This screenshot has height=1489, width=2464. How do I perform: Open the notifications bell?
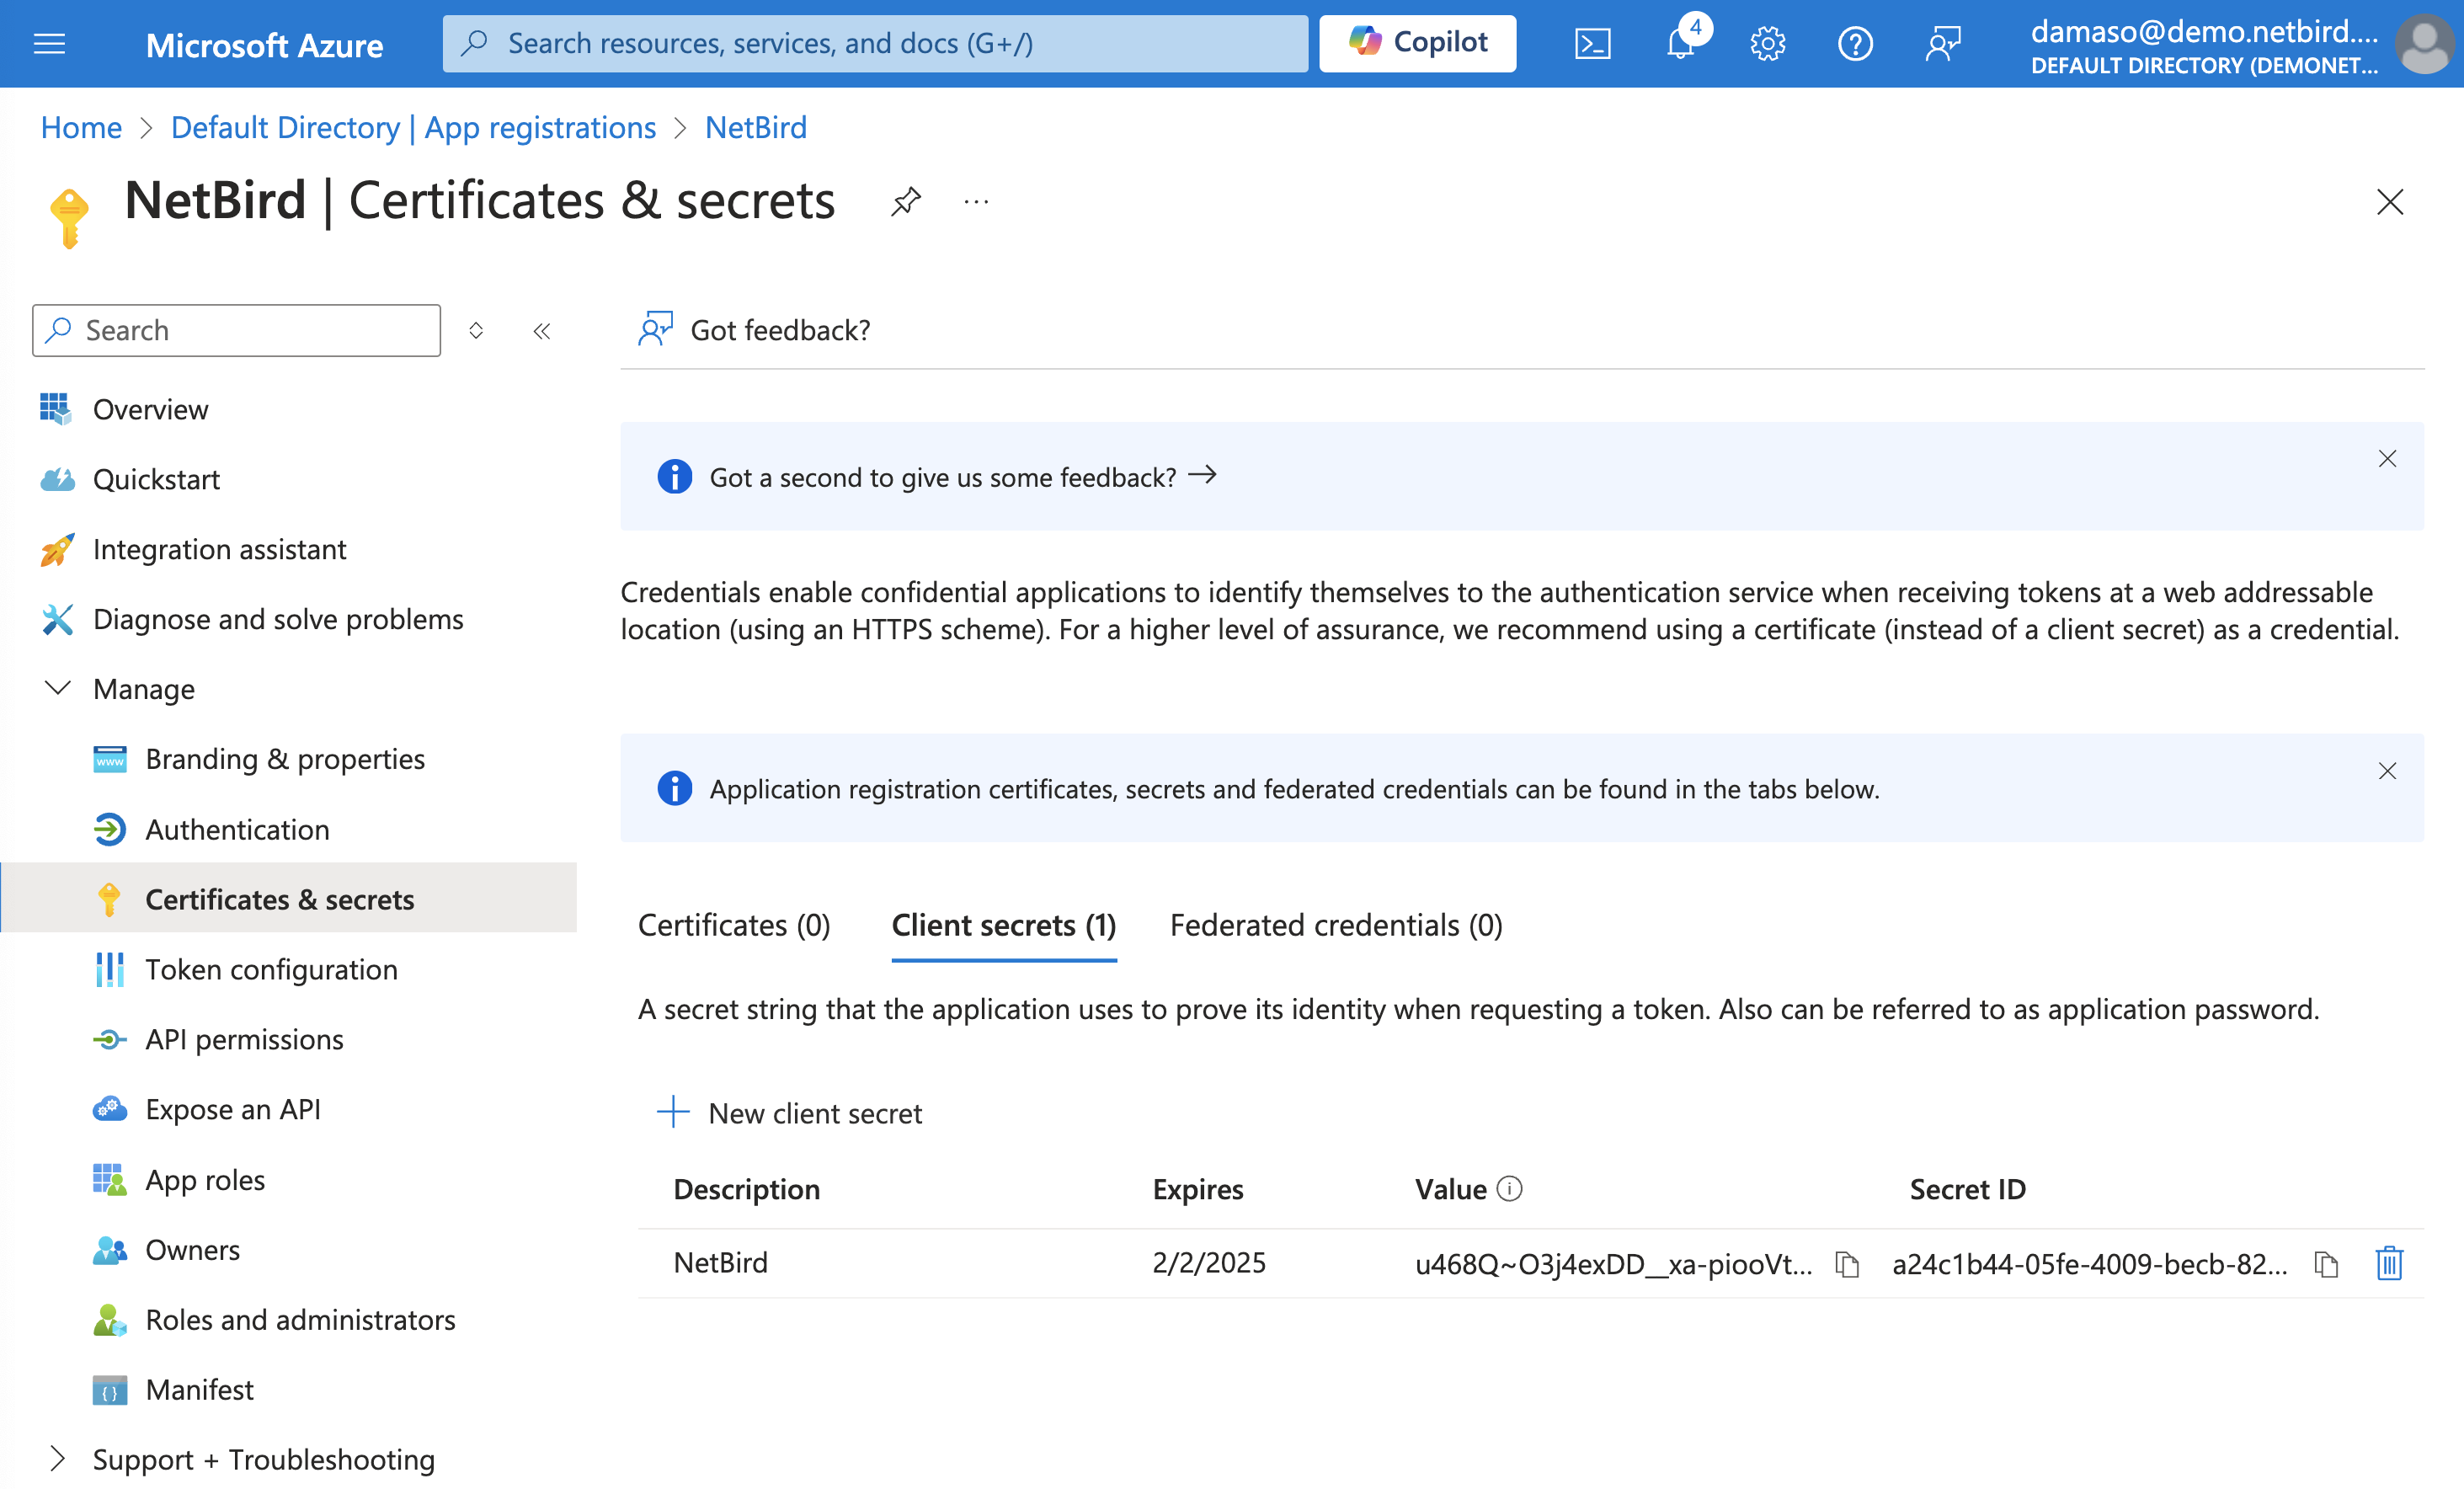click(x=1681, y=44)
